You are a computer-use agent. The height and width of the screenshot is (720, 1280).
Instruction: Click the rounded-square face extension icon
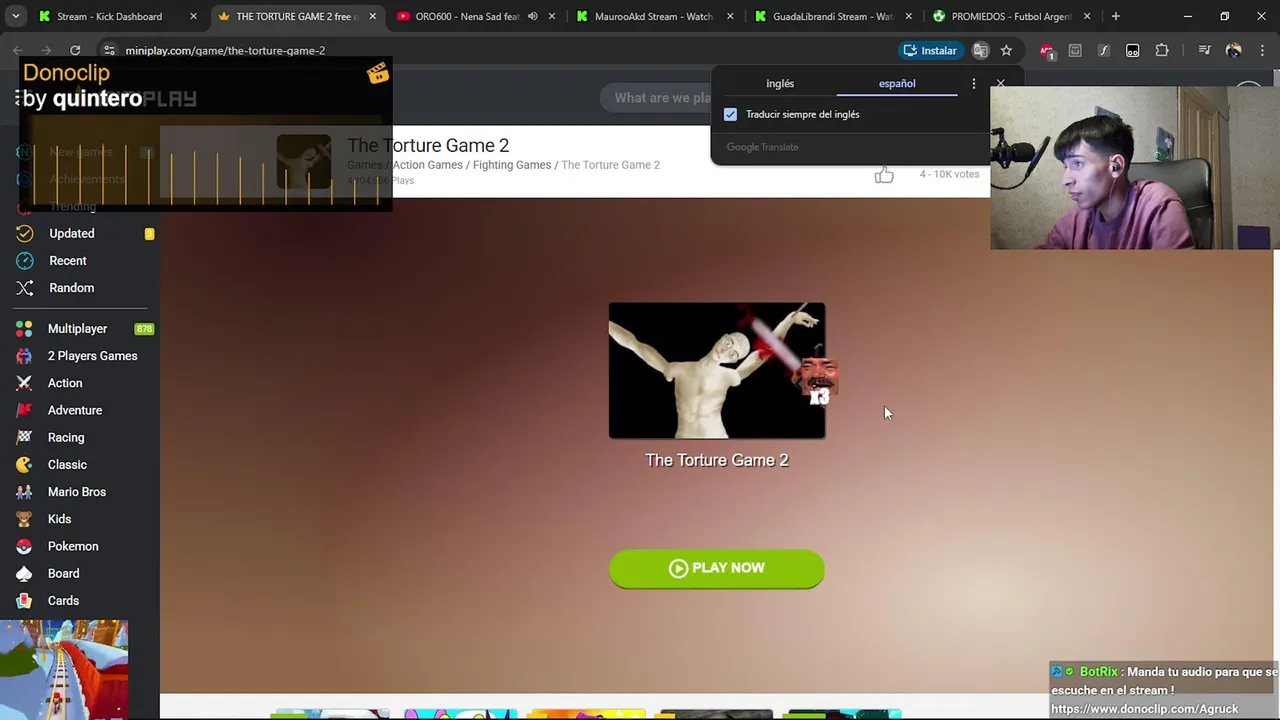coord(1132,50)
